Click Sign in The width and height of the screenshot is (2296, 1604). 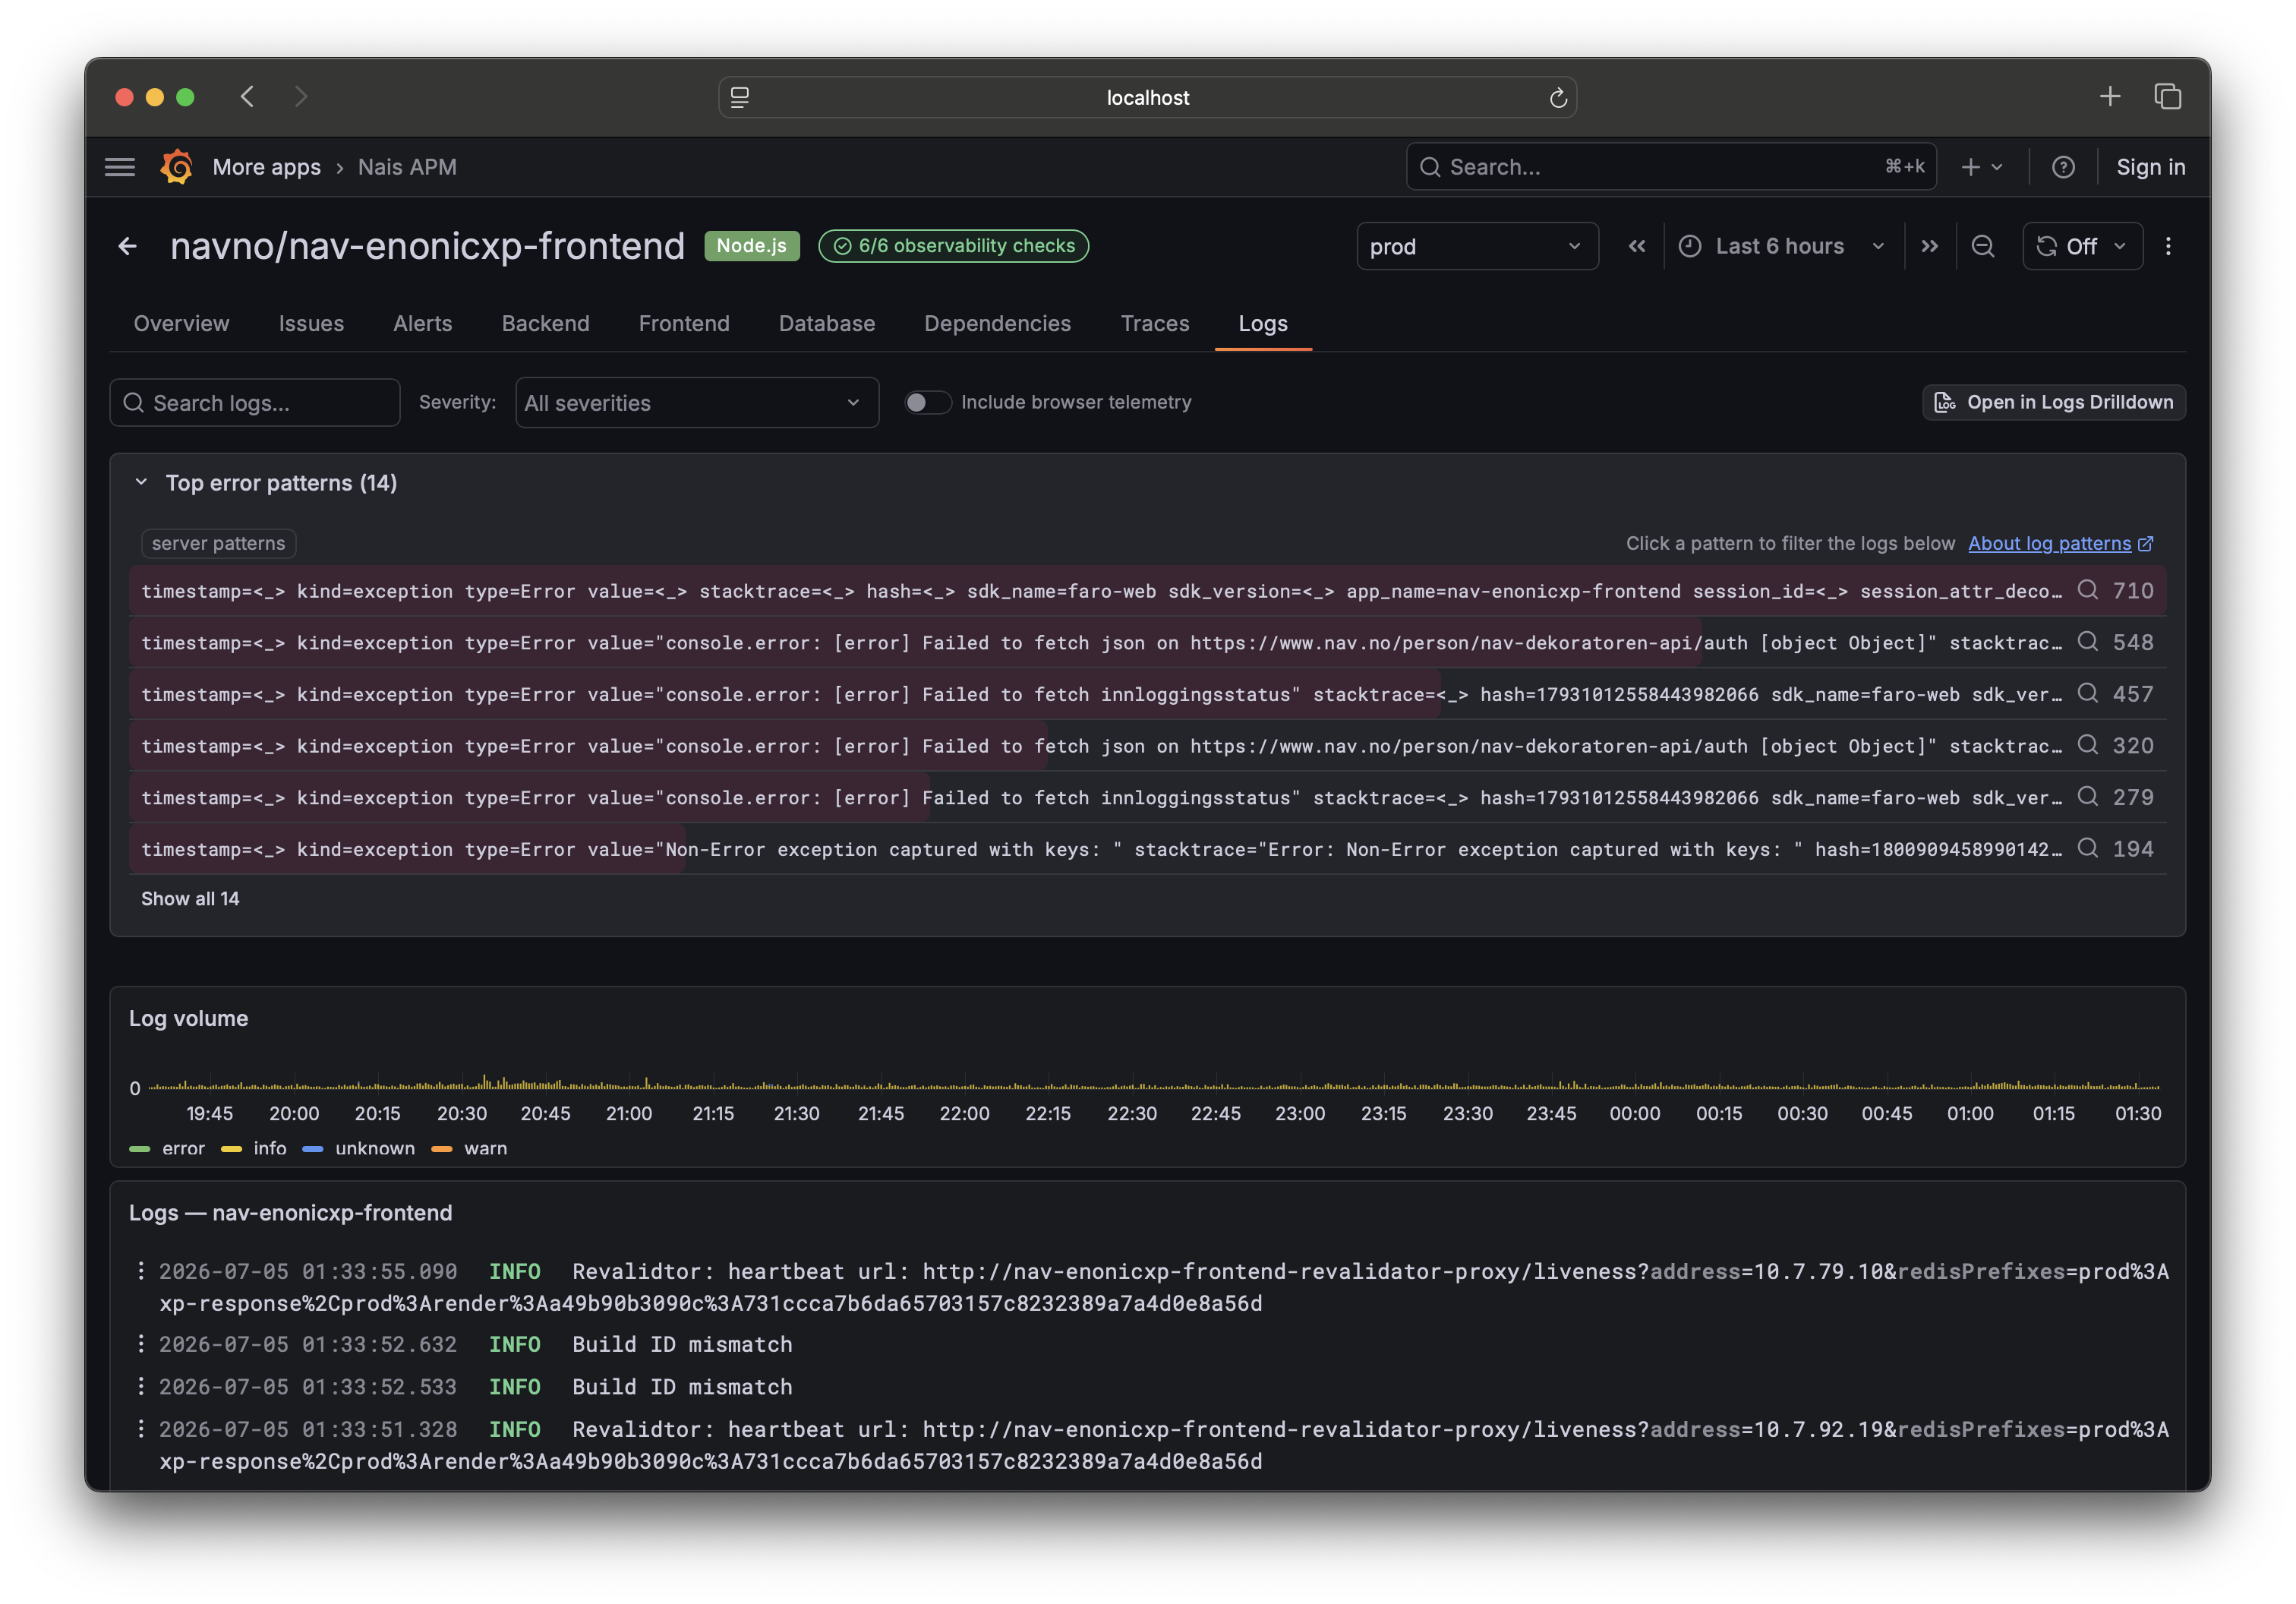coord(2150,167)
